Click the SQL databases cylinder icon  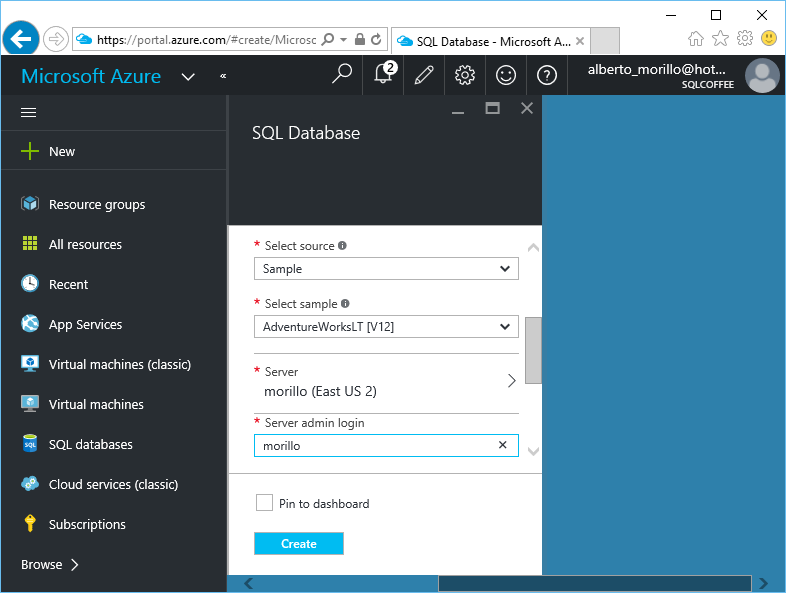pos(30,444)
